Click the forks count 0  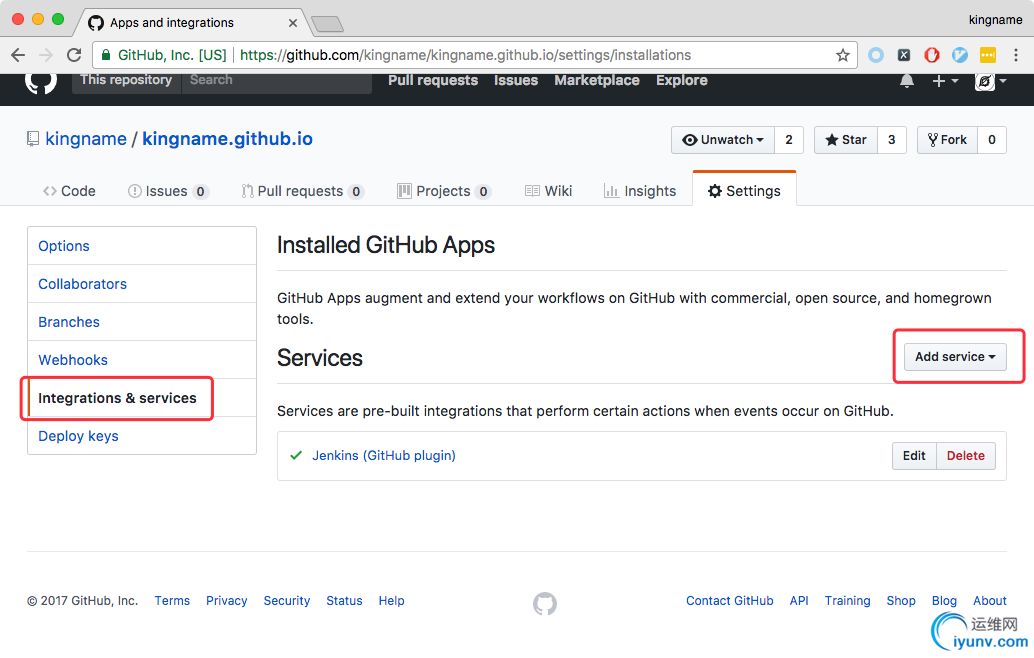coord(992,140)
